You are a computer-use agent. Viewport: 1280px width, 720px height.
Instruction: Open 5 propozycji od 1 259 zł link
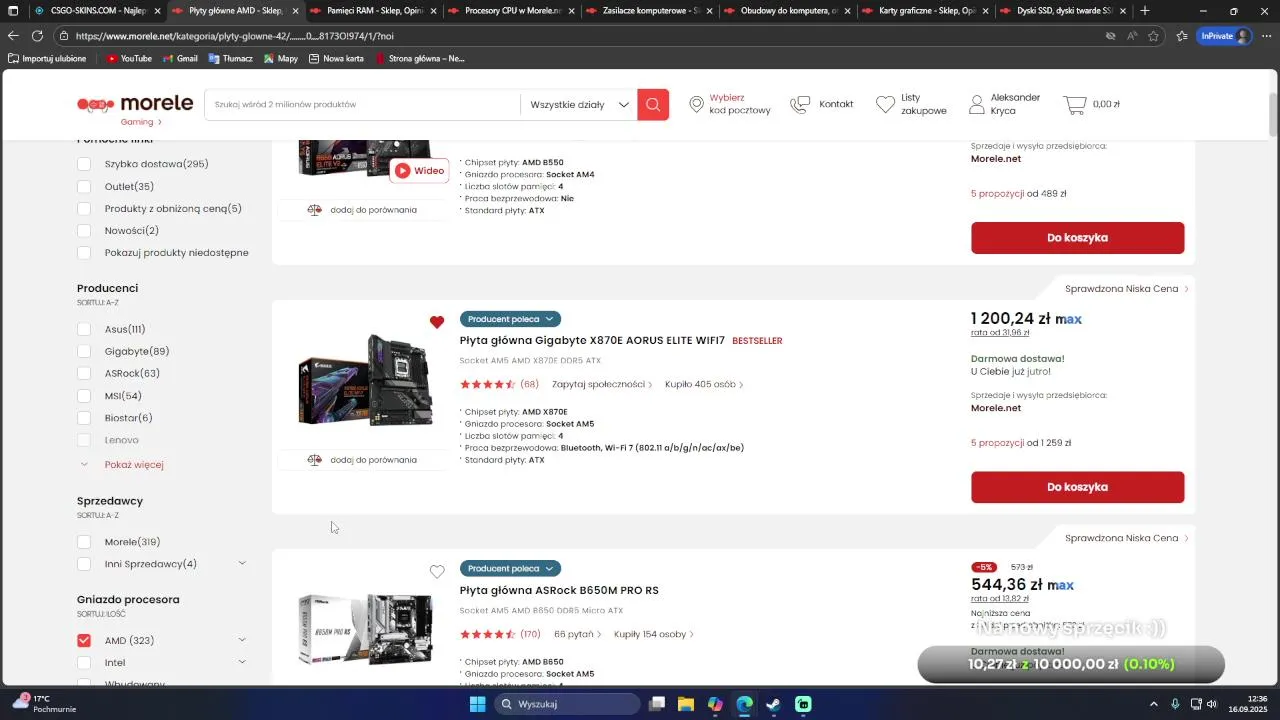coord(1020,443)
